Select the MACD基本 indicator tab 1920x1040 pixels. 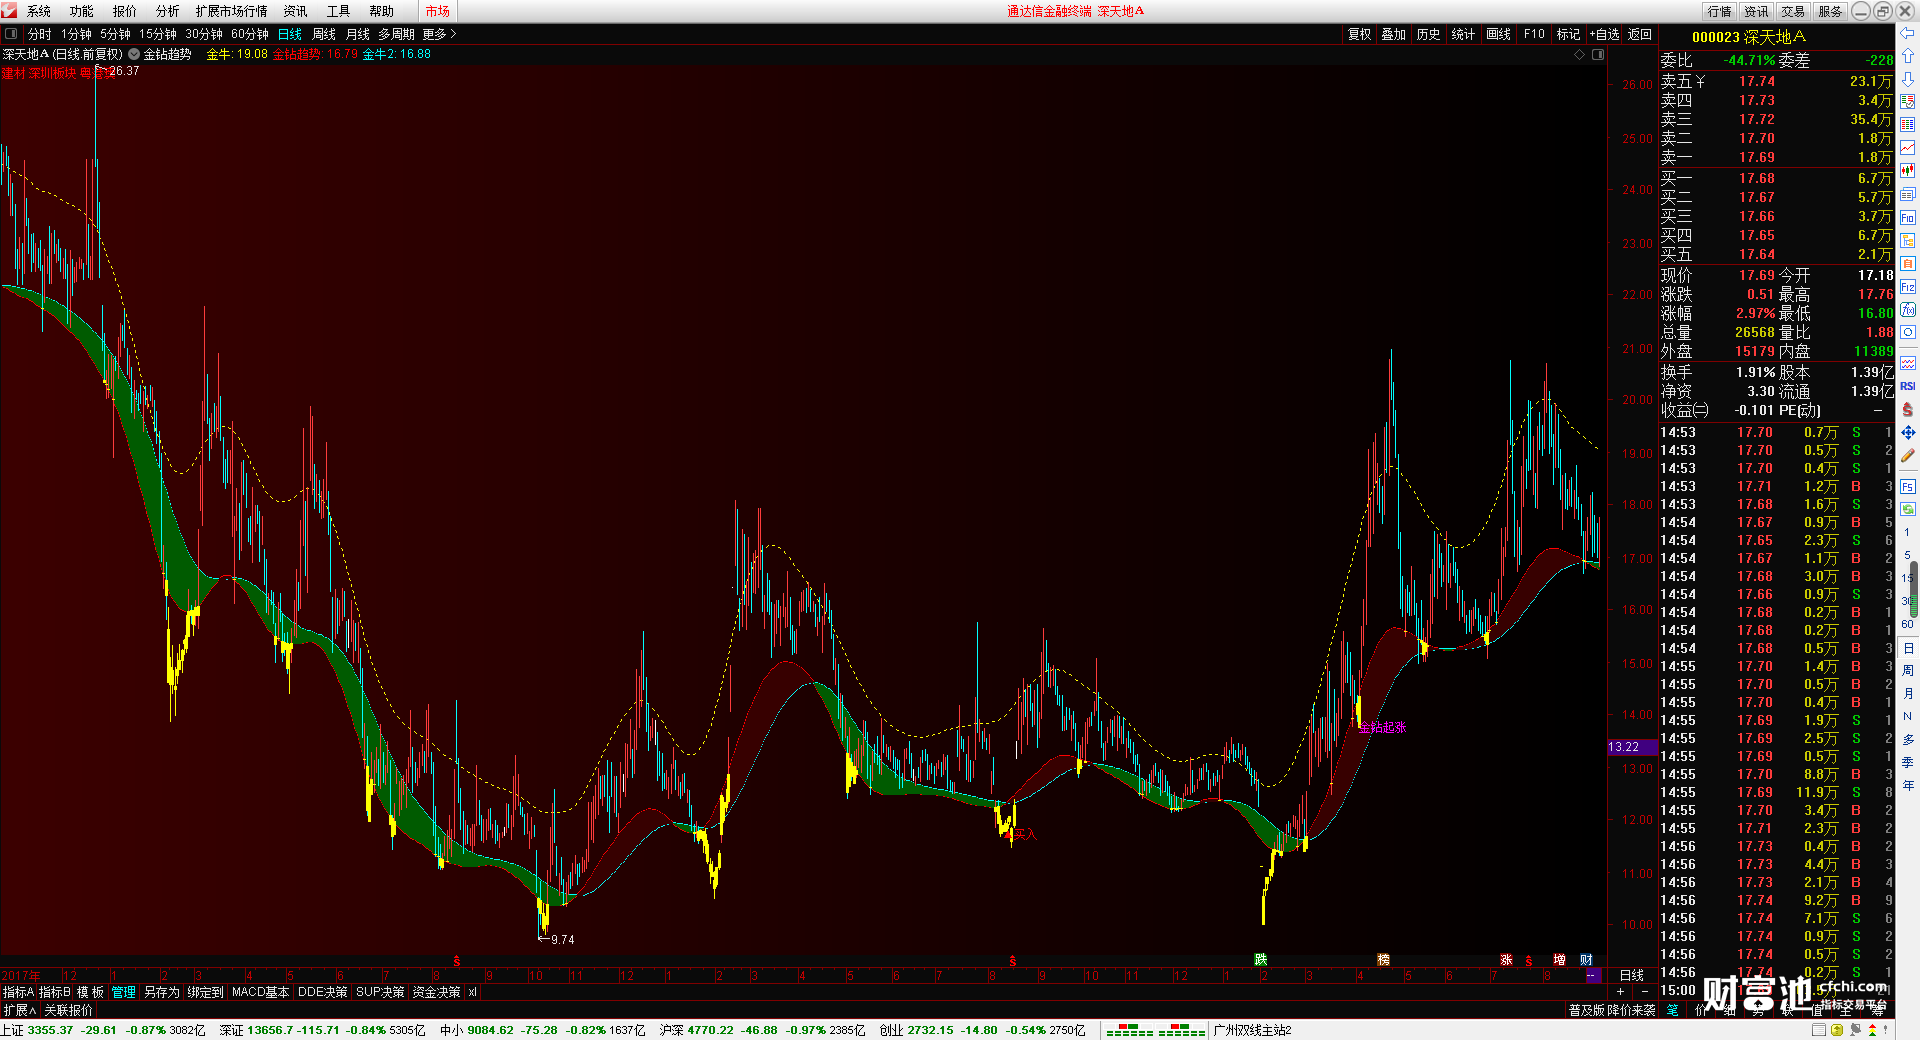click(x=261, y=992)
